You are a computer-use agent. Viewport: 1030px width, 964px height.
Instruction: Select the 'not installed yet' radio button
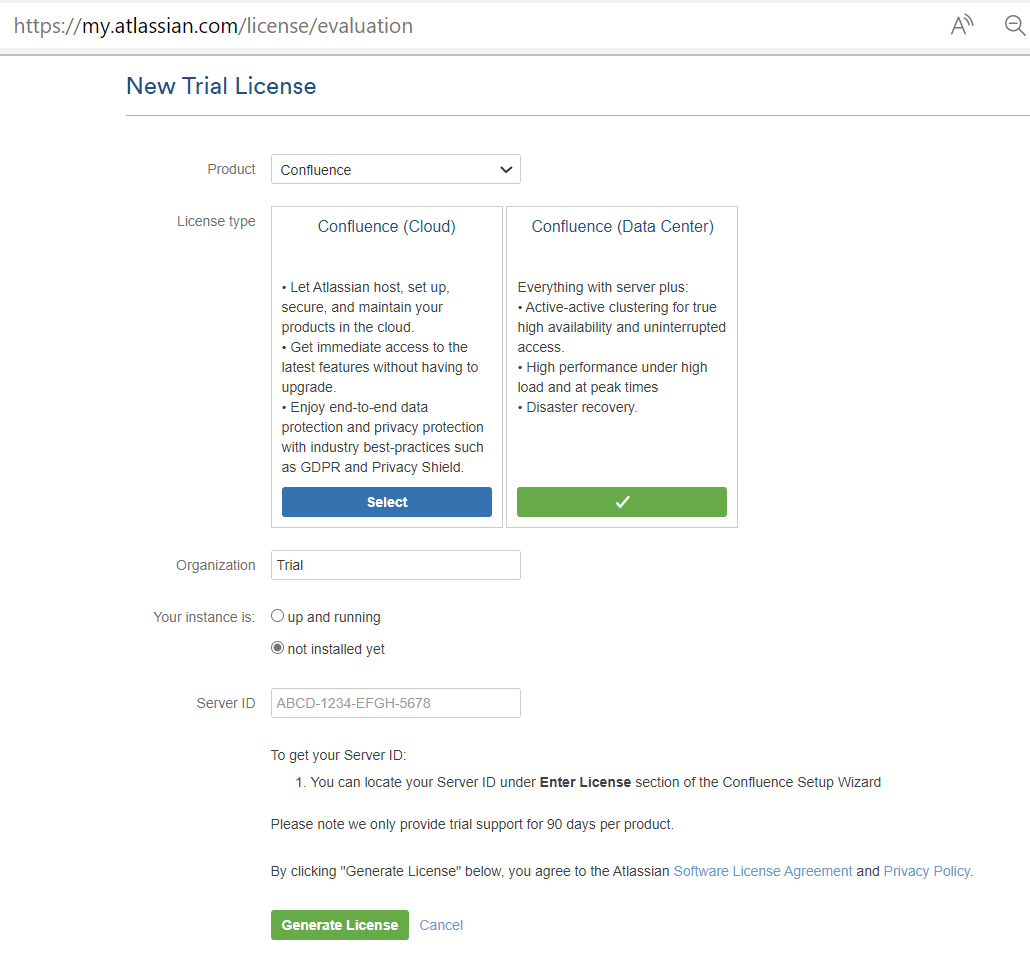pyautogui.click(x=277, y=648)
